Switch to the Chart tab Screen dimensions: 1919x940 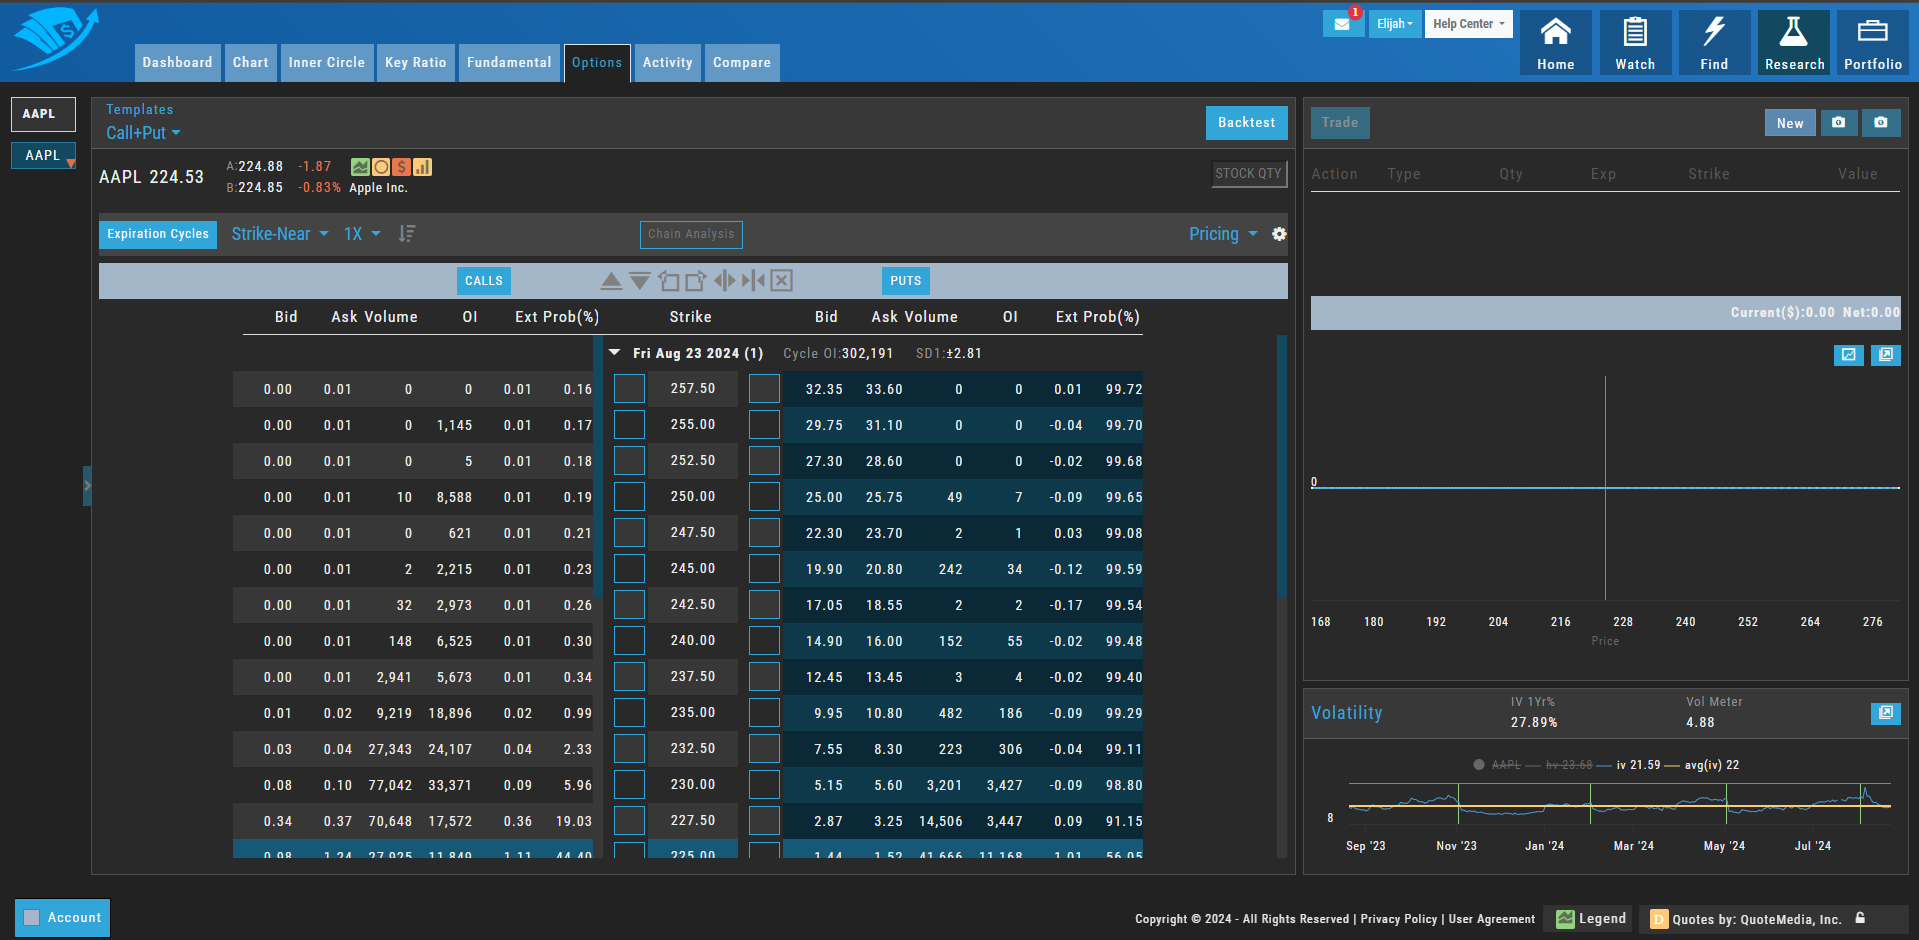point(251,63)
